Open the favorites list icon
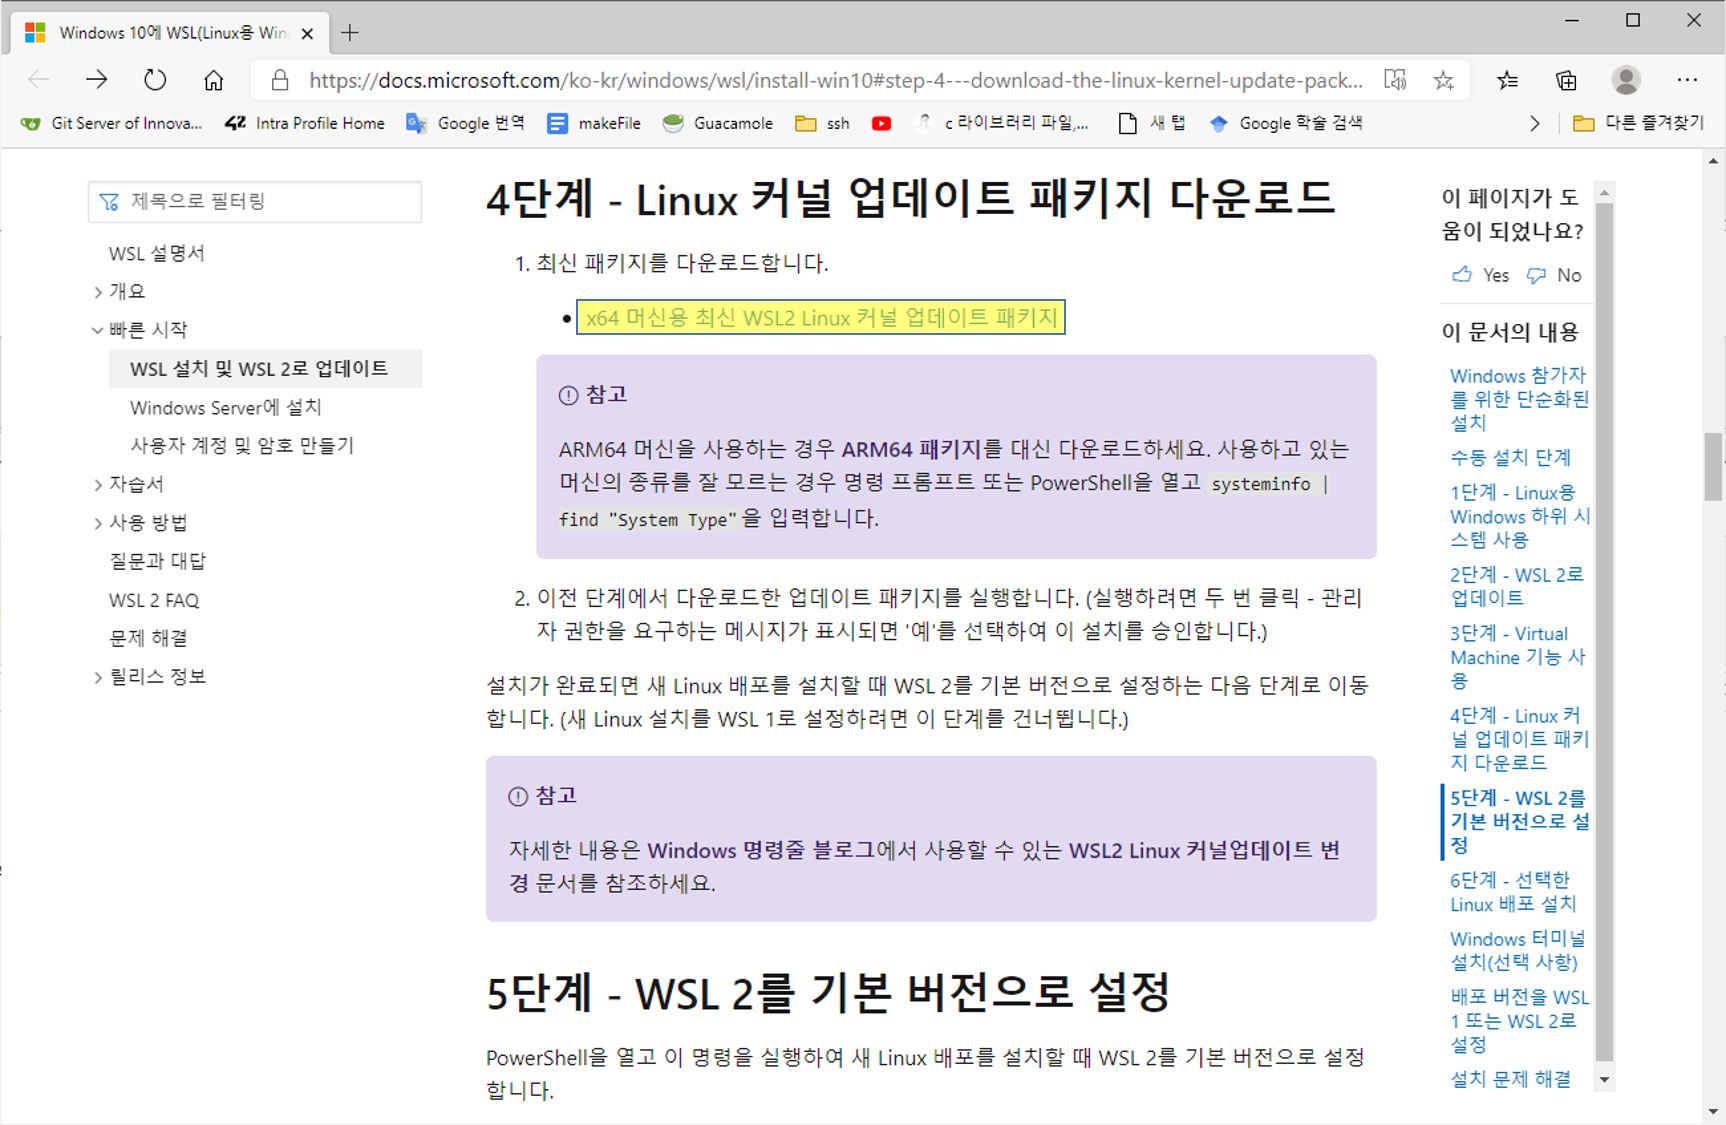The width and height of the screenshot is (1726, 1125). click(x=1507, y=80)
